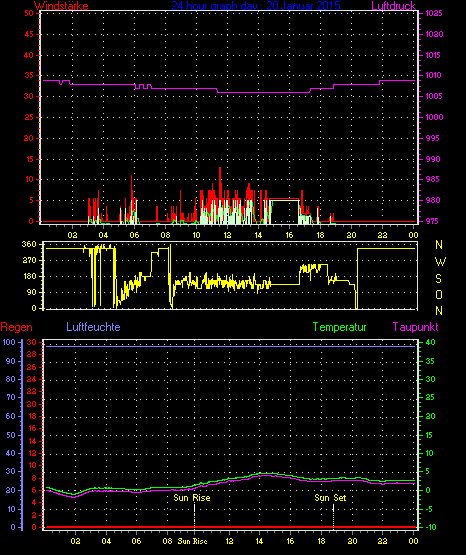Click the topmost N compass label

pyautogui.click(x=439, y=245)
